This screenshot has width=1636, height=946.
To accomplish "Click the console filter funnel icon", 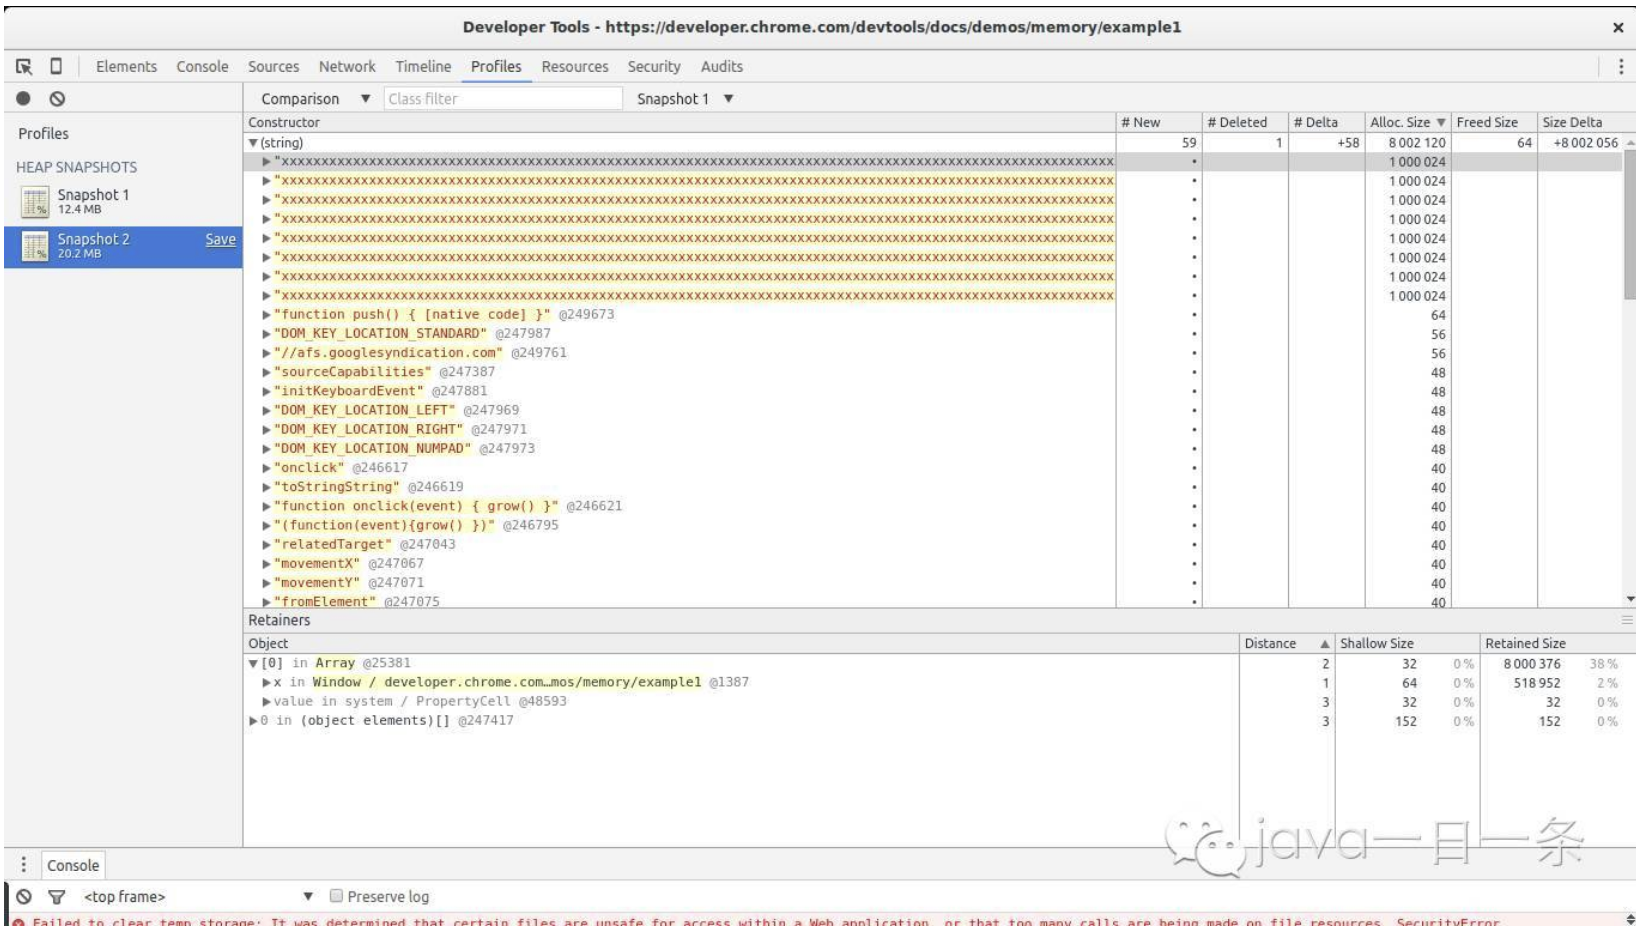I will click(x=56, y=897).
